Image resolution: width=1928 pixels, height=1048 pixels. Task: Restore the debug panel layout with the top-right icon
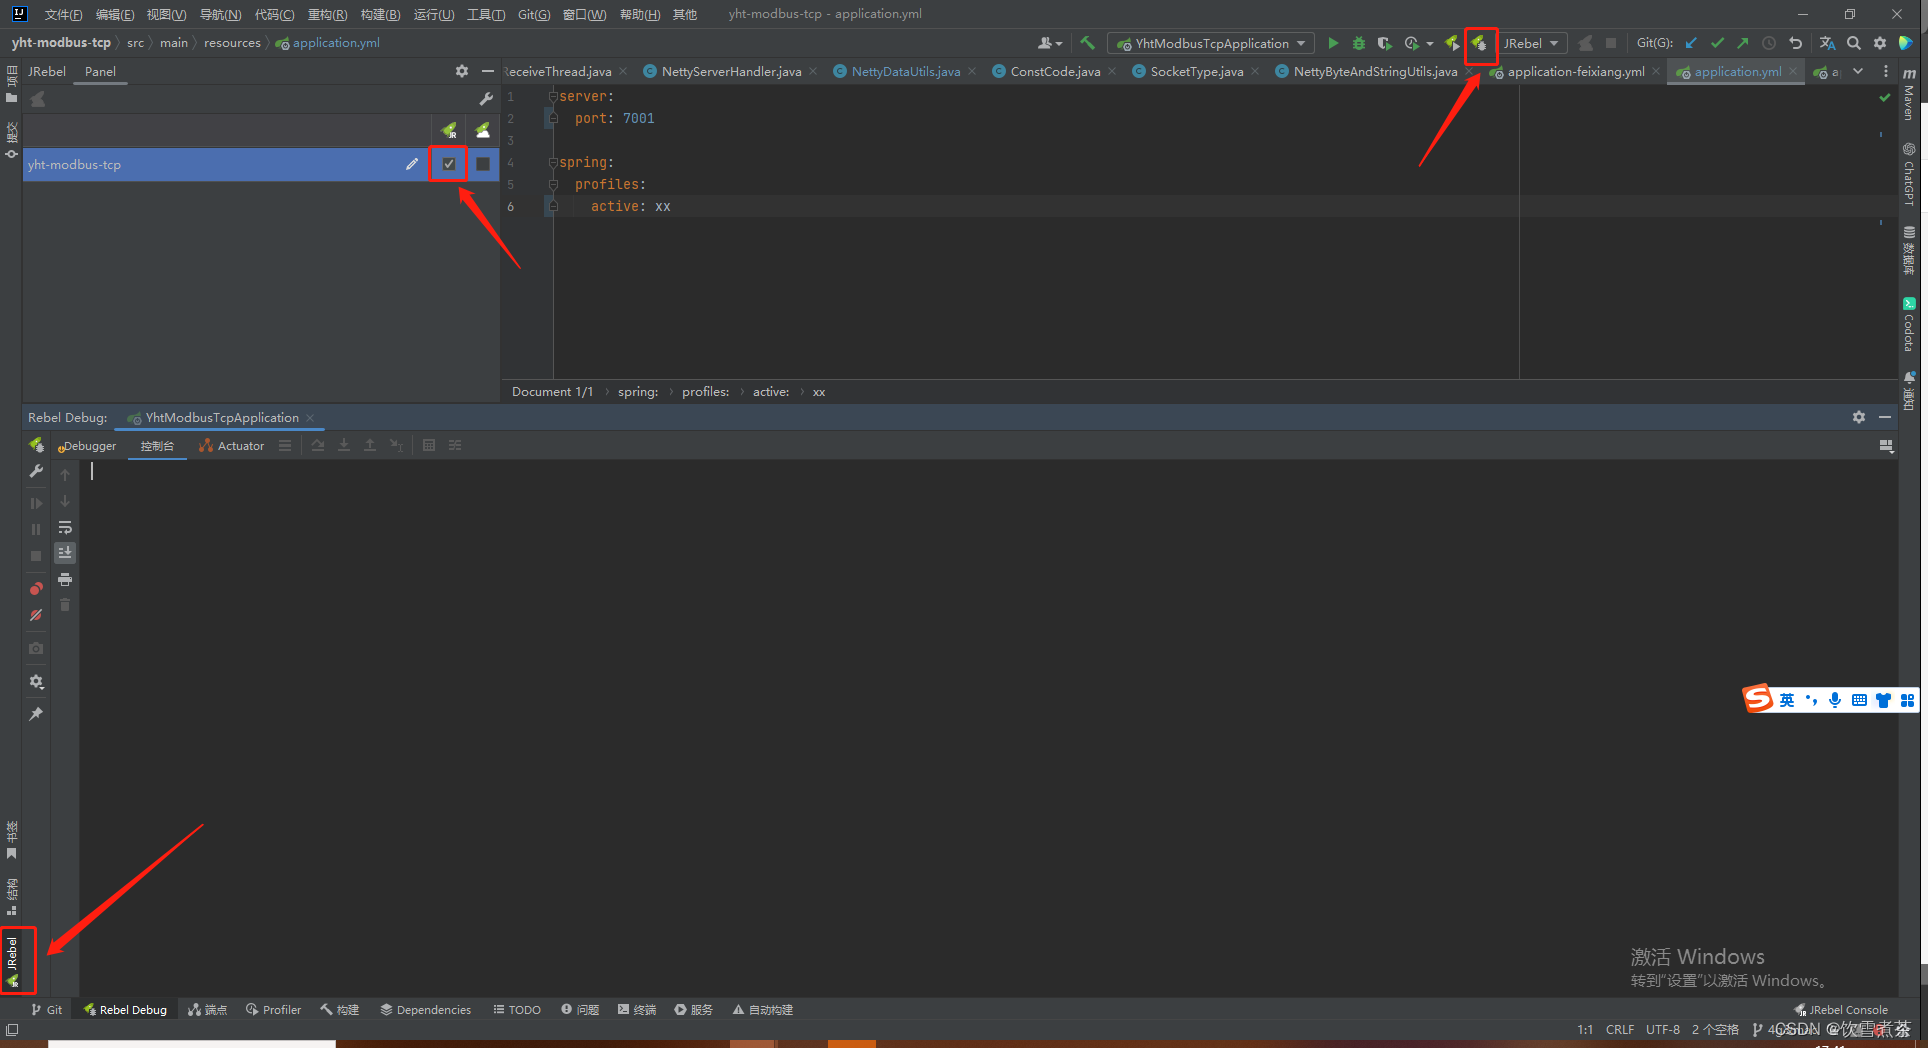pyautogui.click(x=1886, y=446)
